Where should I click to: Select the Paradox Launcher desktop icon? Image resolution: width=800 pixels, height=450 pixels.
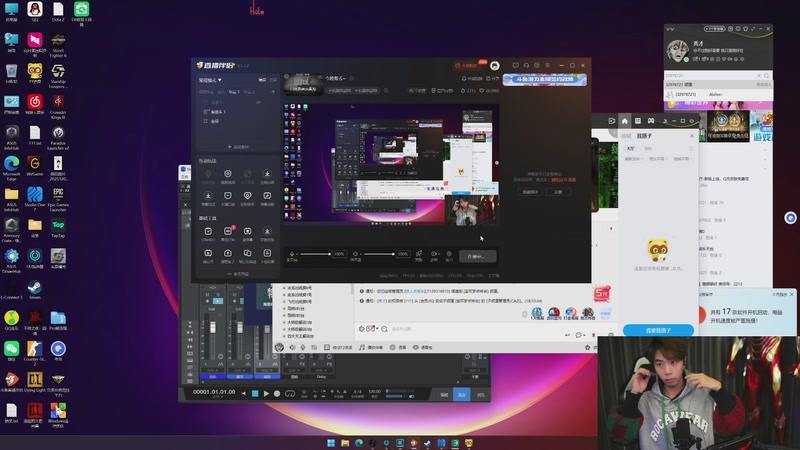coord(58,138)
